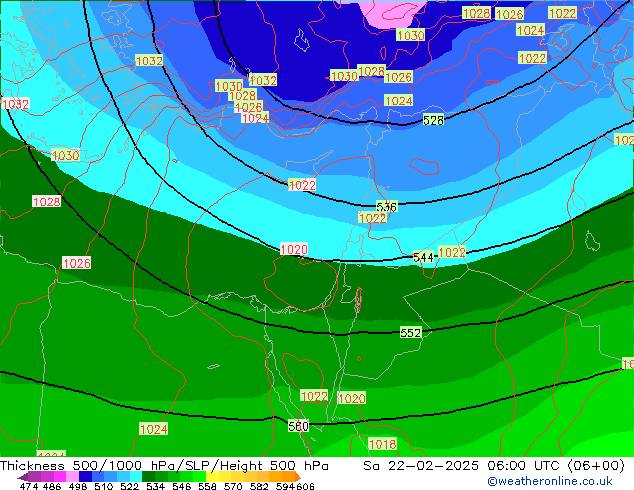Click the '558' legend value
634x490 pixels.
click(207, 486)
